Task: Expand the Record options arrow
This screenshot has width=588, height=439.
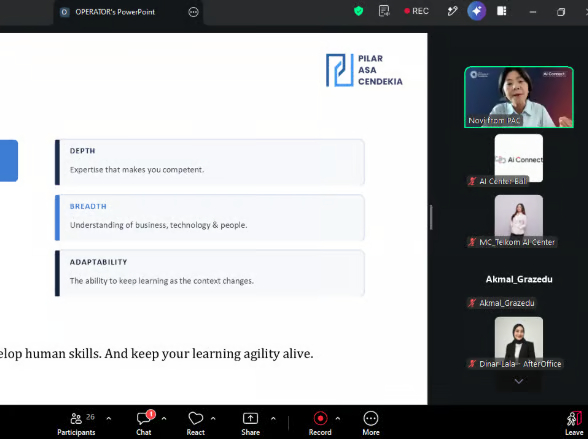Action: click(x=338, y=418)
